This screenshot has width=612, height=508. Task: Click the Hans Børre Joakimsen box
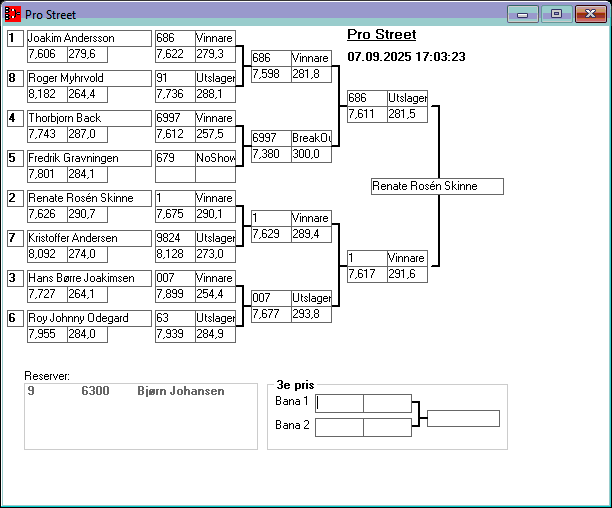[88, 278]
